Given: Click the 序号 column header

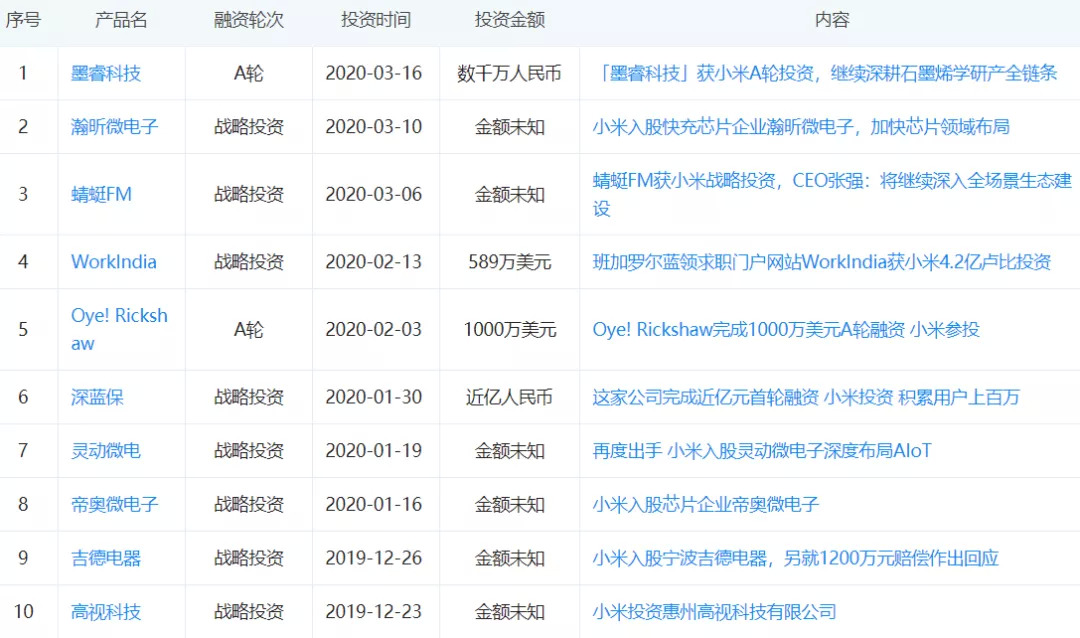Looking at the screenshot, I should pyautogui.click(x=23, y=20).
